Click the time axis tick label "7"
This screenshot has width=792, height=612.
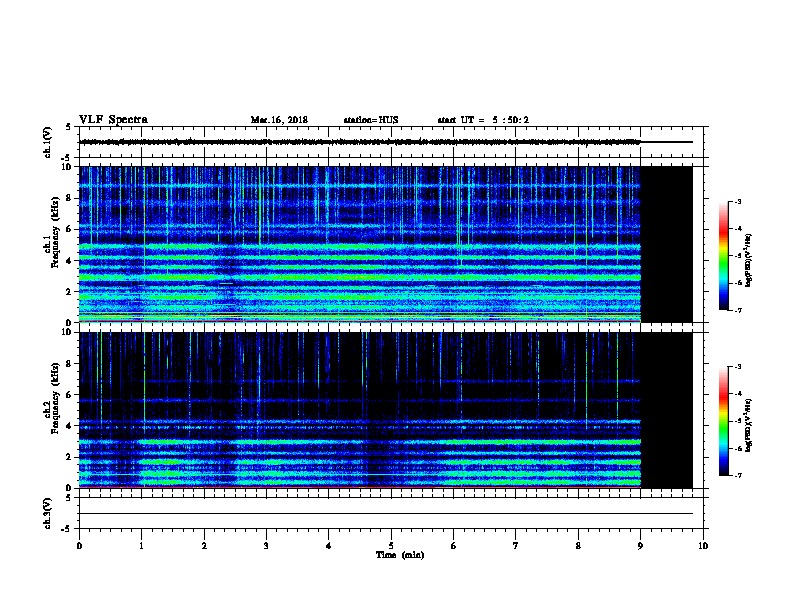(516, 546)
